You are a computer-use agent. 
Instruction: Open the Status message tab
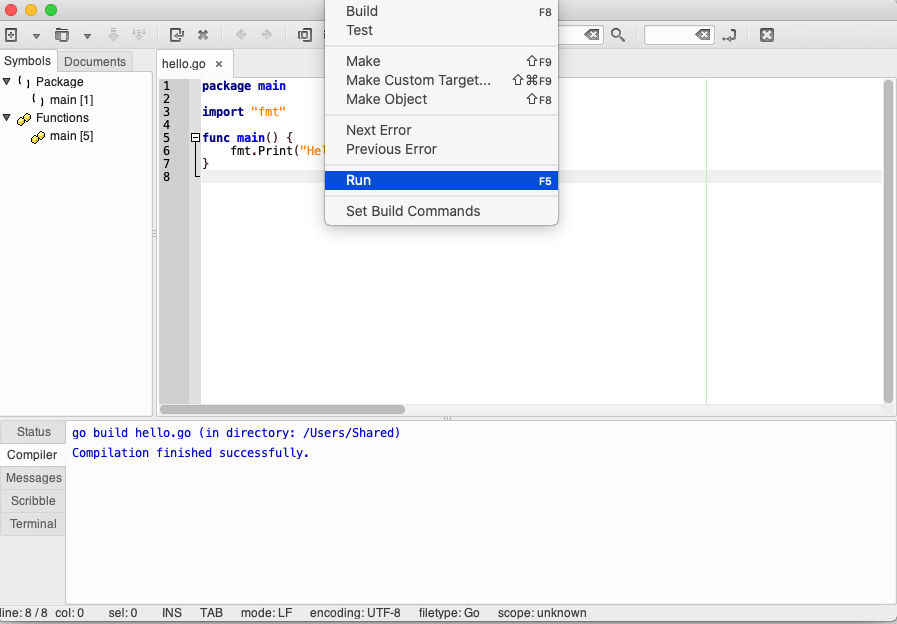coord(33,432)
